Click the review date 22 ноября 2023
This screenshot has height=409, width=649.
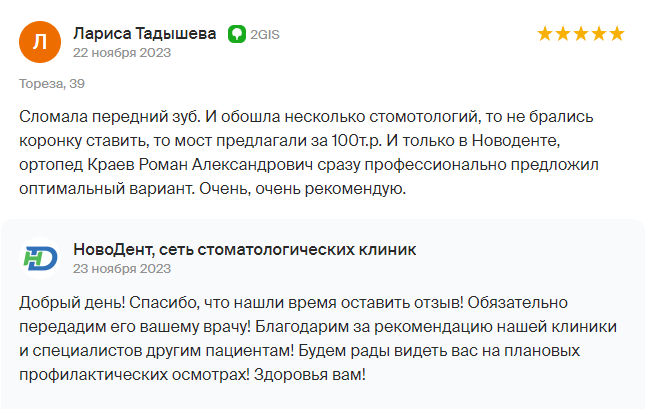pos(122,53)
